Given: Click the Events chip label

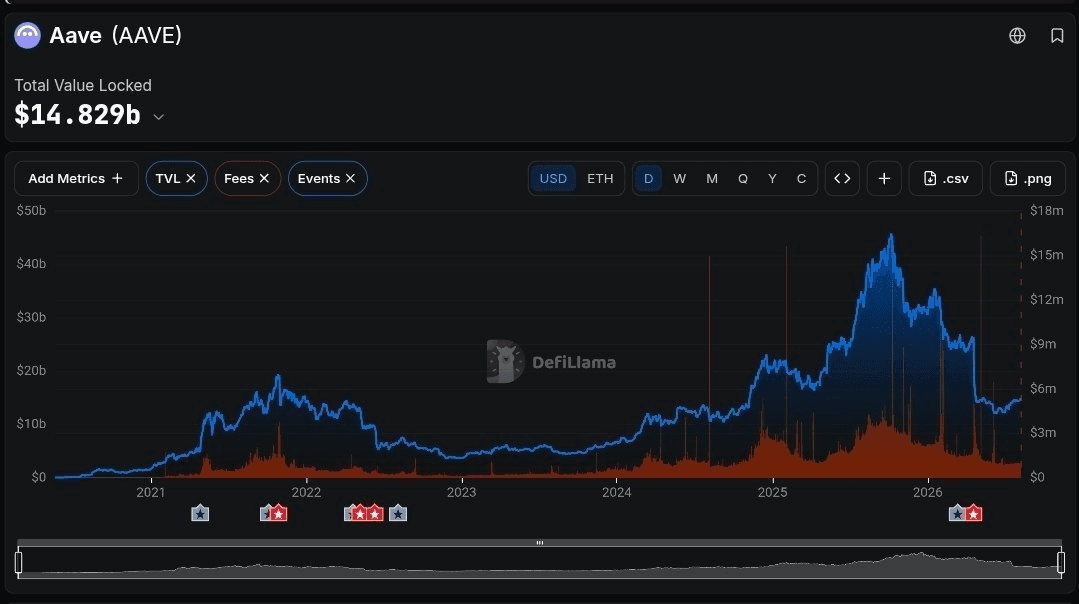Looking at the screenshot, I should click(319, 179).
